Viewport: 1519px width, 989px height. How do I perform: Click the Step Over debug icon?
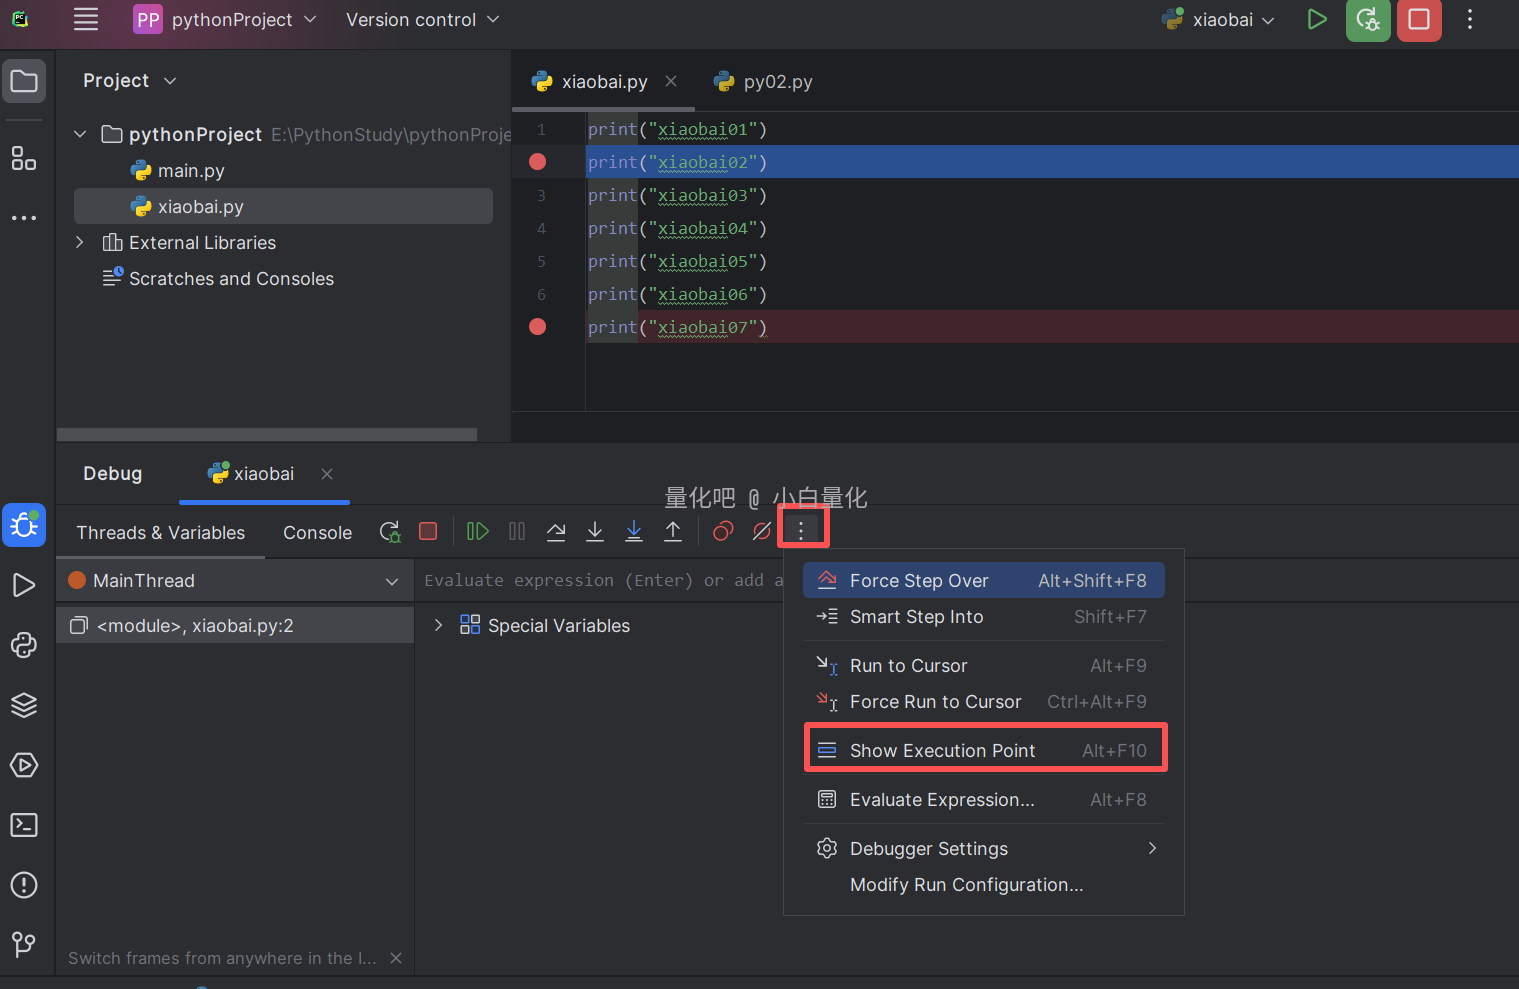tap(556, 532)
